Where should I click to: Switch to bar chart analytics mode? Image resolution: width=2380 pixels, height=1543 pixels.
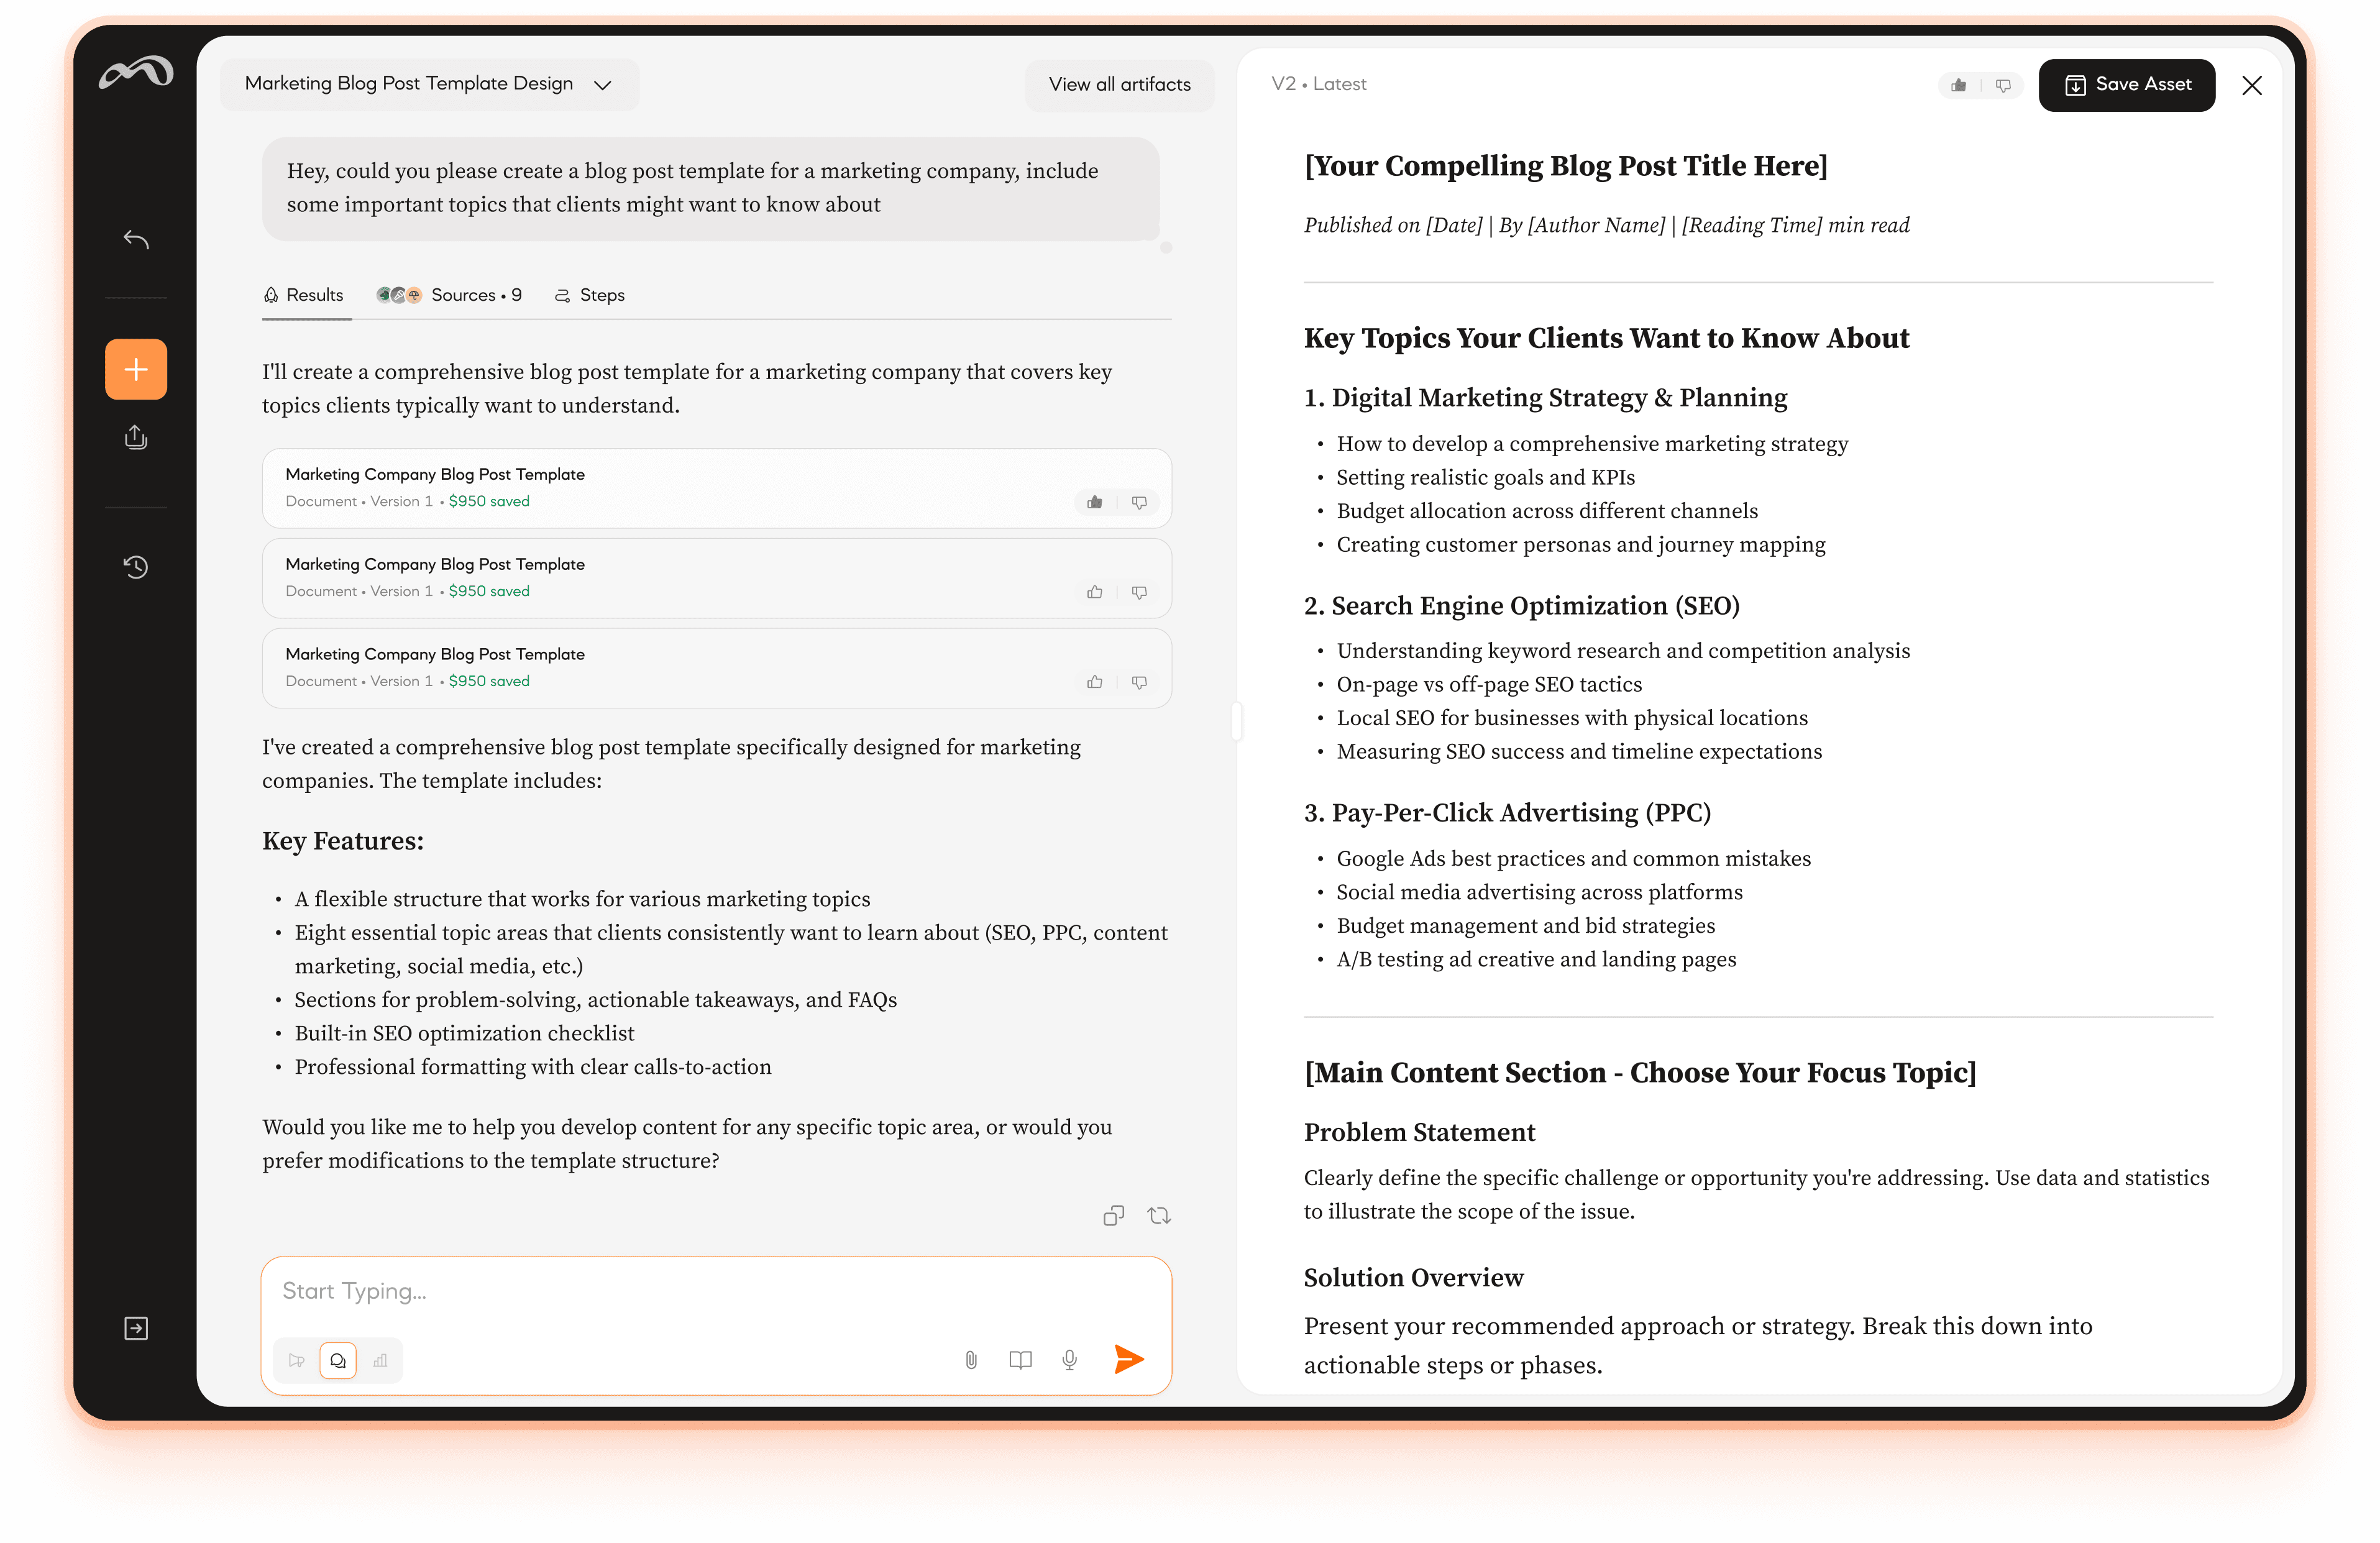[380, 1361]
